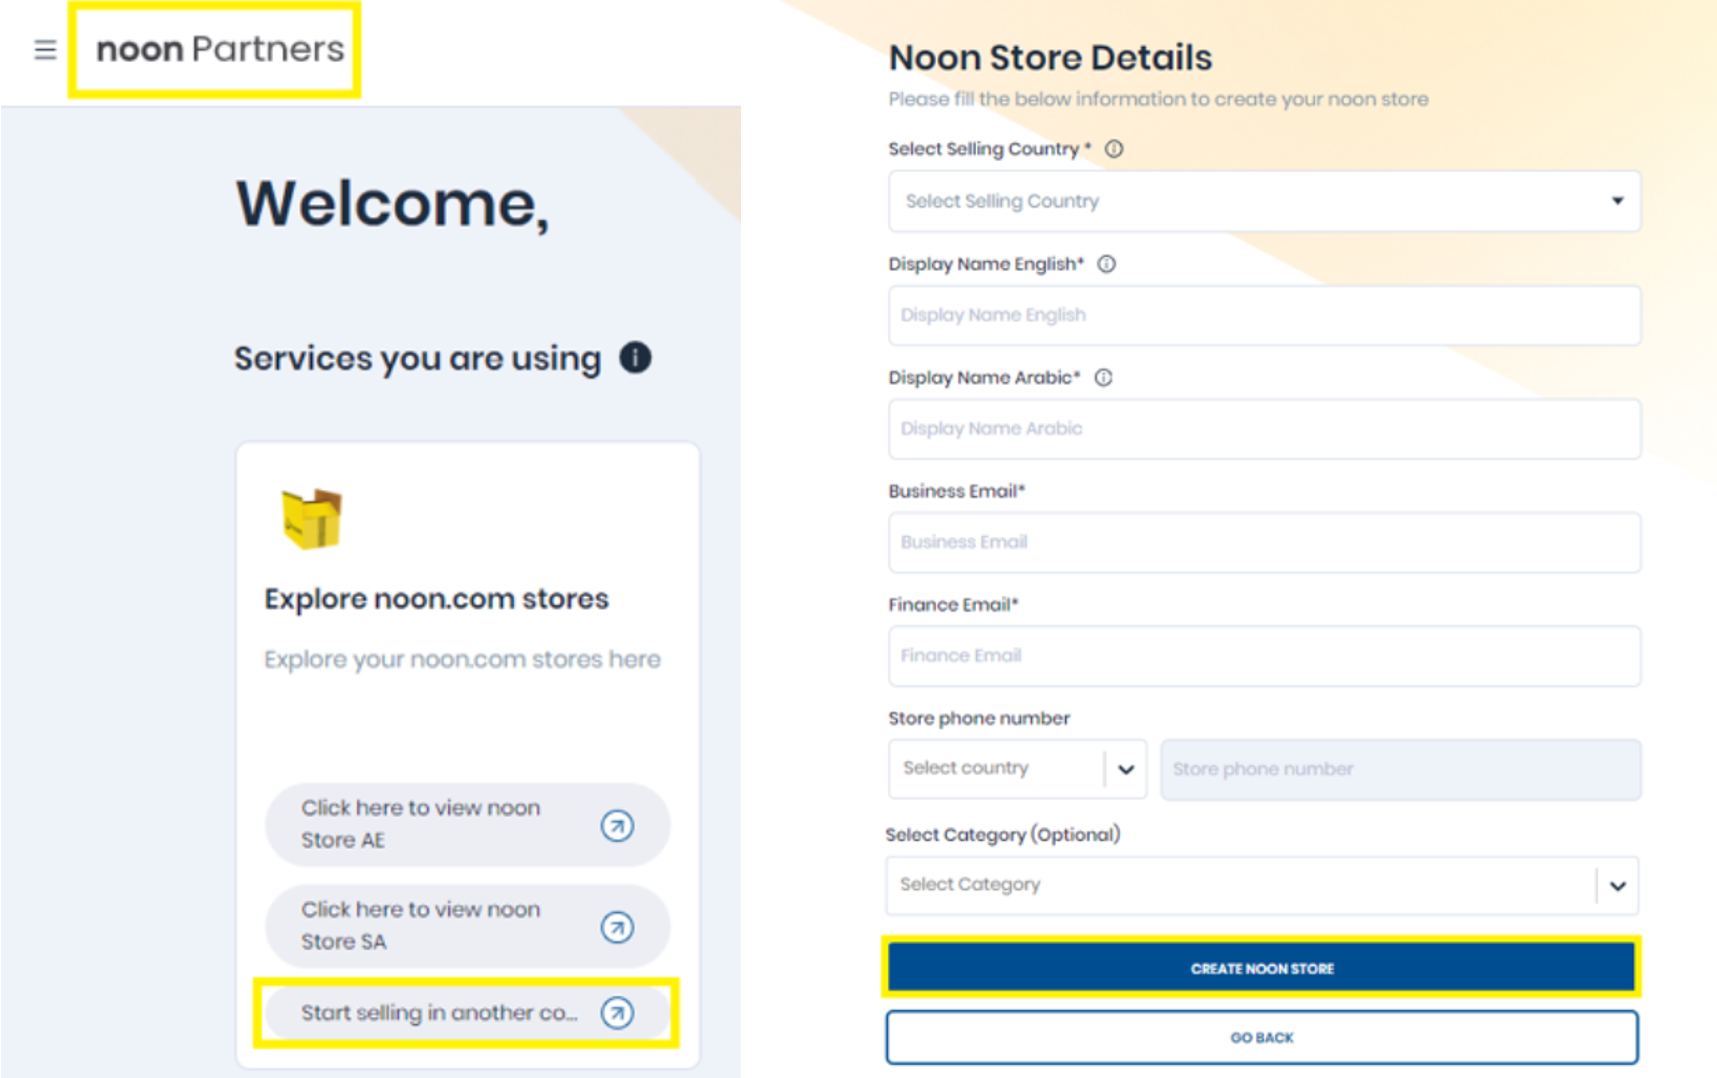
Task: Focus the Display Name English field
Action: pos(1264,316)
